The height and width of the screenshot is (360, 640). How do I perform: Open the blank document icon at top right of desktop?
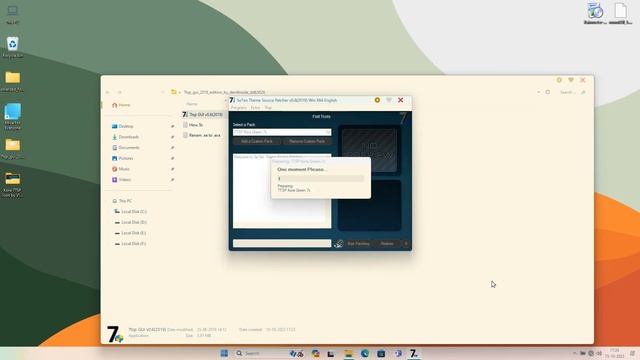pyautogui.click(x=621, y=13)
